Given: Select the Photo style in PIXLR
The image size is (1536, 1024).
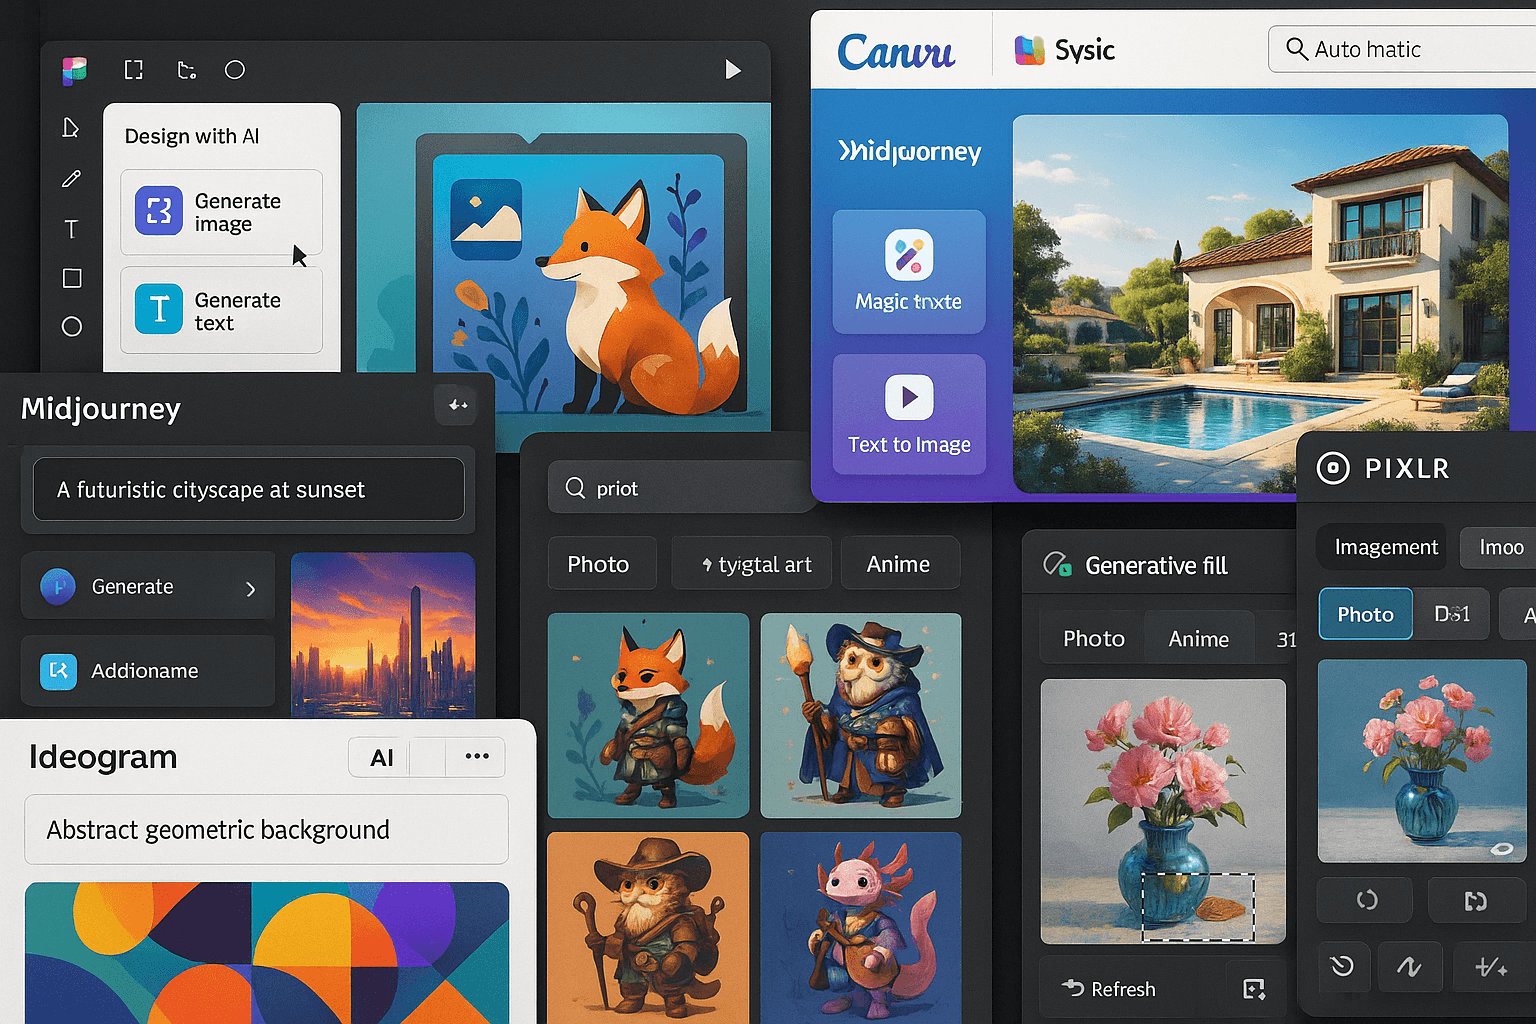Looking at the screenshot, I should click(x=1366, y=614).
